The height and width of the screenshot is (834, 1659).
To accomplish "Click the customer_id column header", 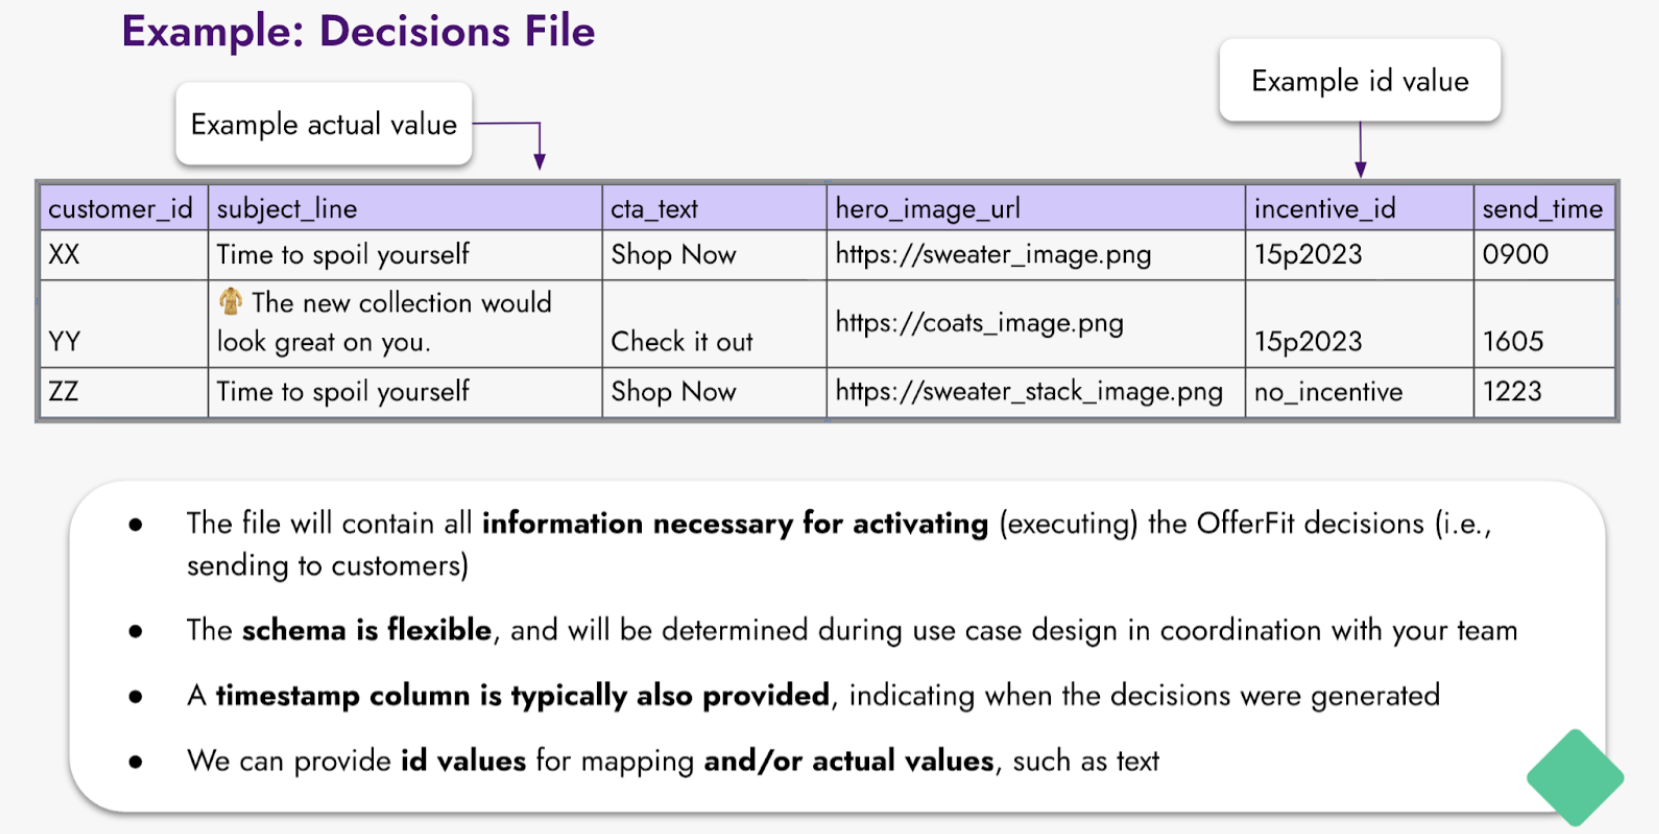I will (121, 208).
